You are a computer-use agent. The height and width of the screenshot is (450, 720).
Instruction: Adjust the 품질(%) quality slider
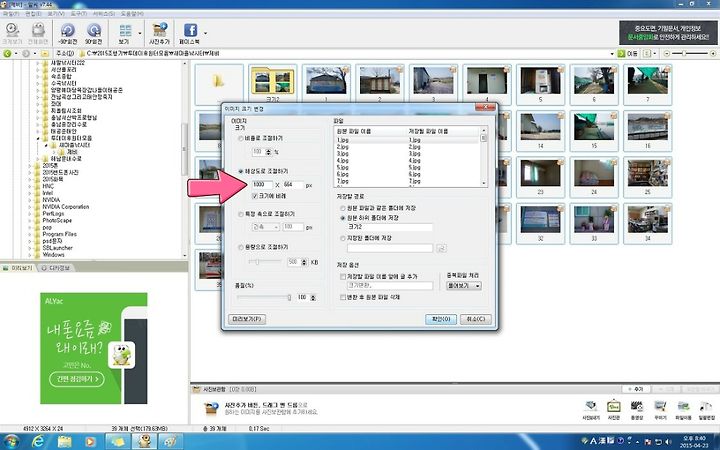click(x=264, y=298)
